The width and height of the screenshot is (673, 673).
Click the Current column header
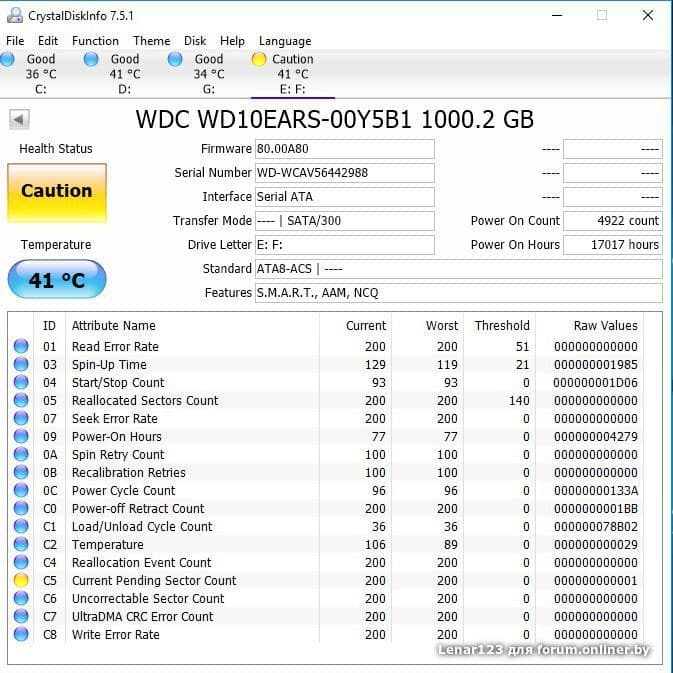(x=366, y=326)
